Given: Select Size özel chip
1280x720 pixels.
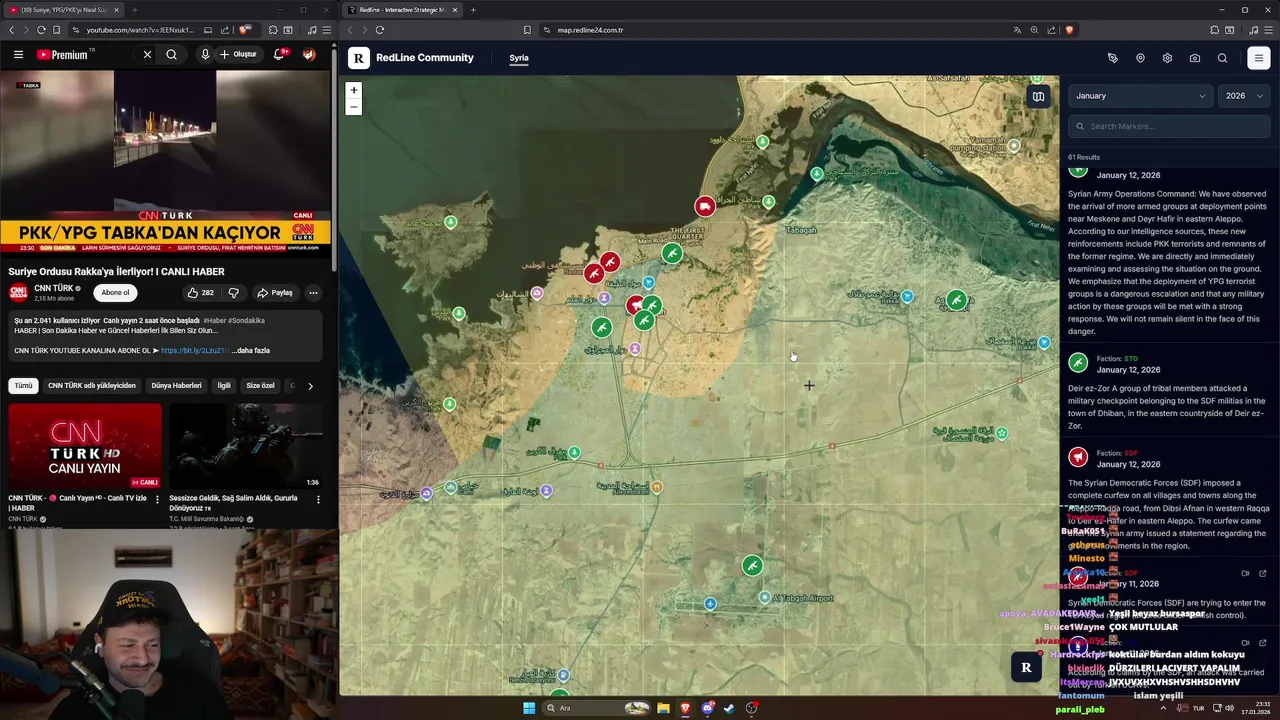Looking at the screenshot, I should (x=260, y=386).
